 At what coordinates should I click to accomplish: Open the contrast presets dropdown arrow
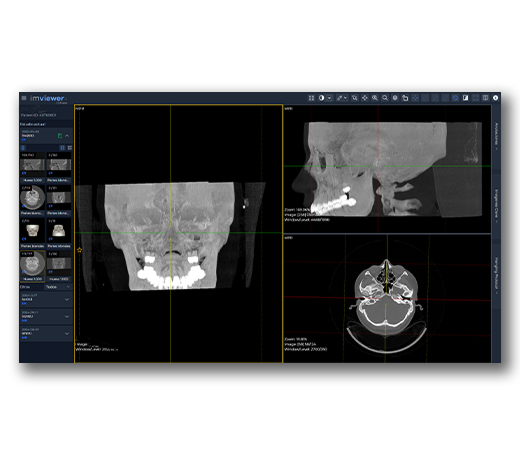pyautogui.click(x=330, y=98)
